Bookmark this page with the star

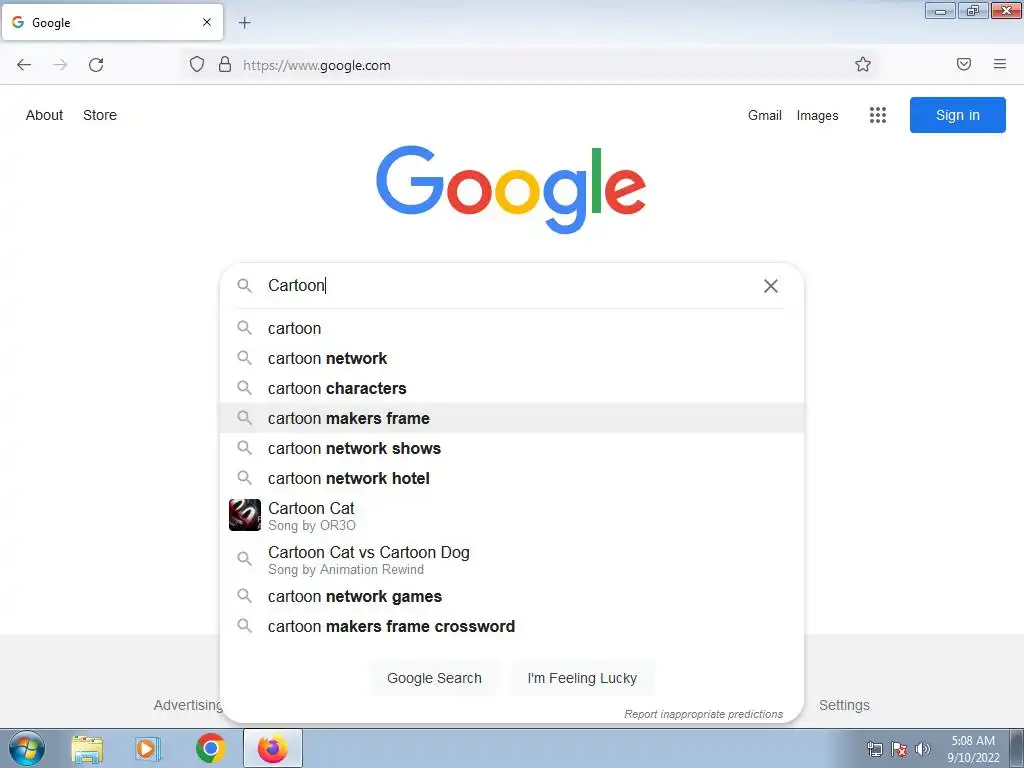[x=863, y=64]
